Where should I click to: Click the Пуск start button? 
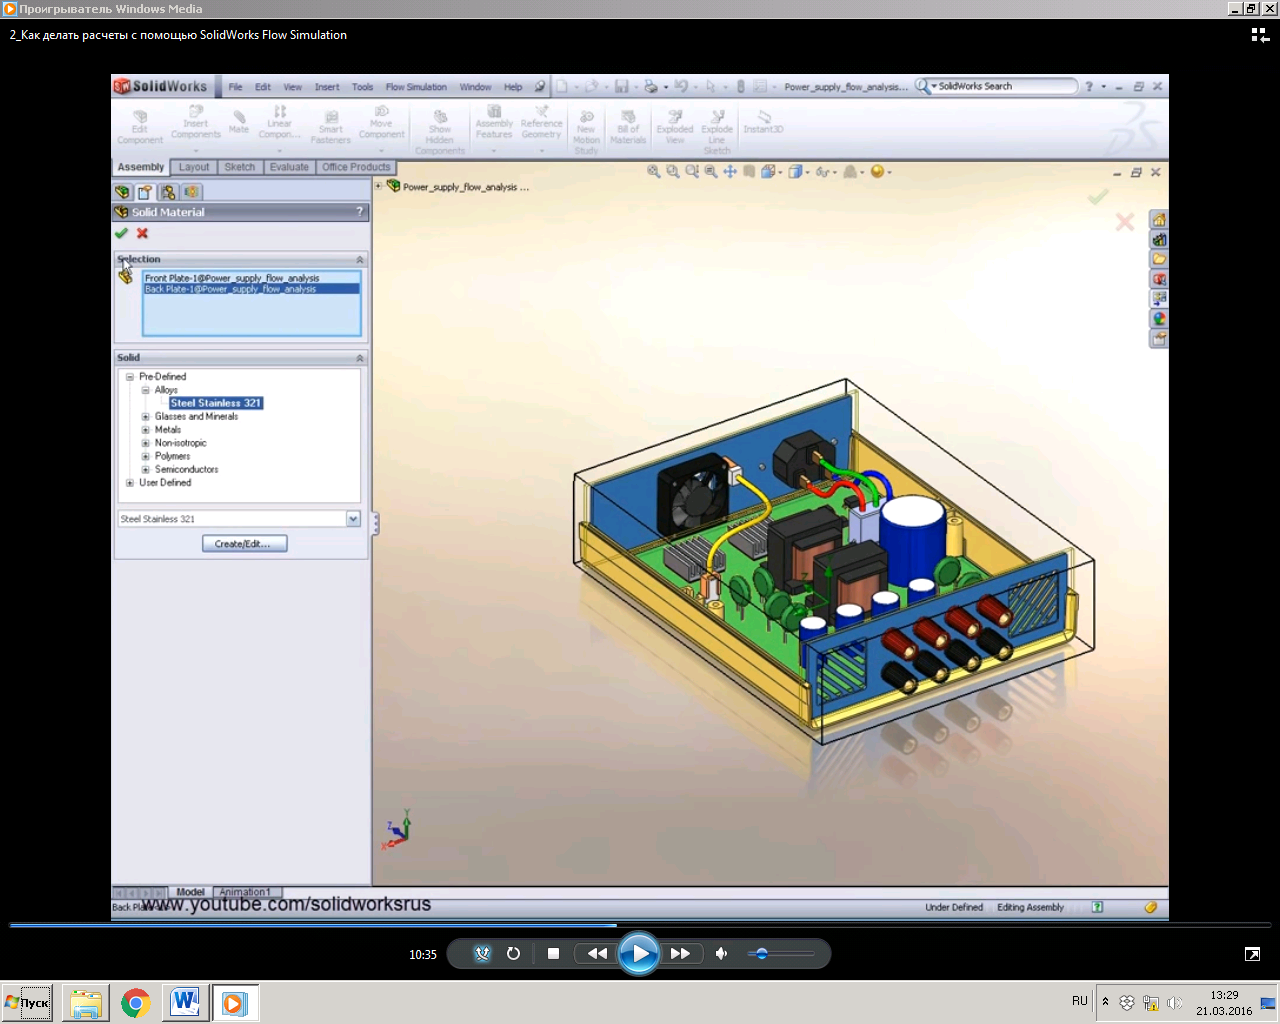click(27, 1003)
